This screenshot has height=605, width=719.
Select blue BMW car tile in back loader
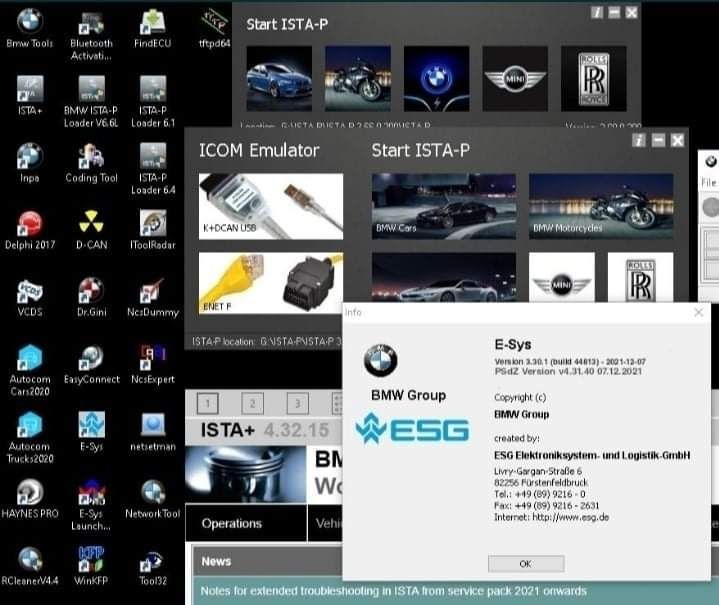279,78
